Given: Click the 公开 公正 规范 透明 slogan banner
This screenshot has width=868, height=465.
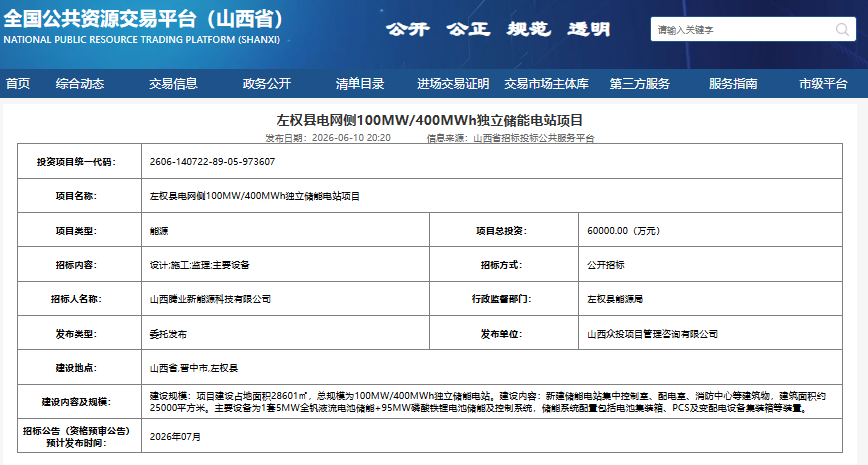Looking at the screenshot, I should [498, 29].
